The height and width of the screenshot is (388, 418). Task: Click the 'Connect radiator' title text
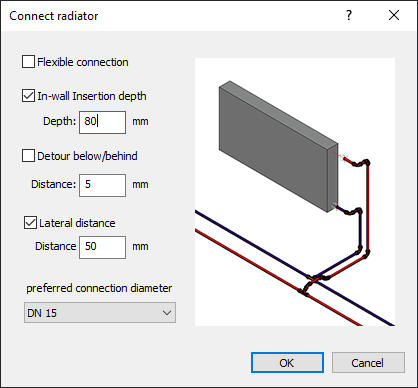(x=54, y=16)
